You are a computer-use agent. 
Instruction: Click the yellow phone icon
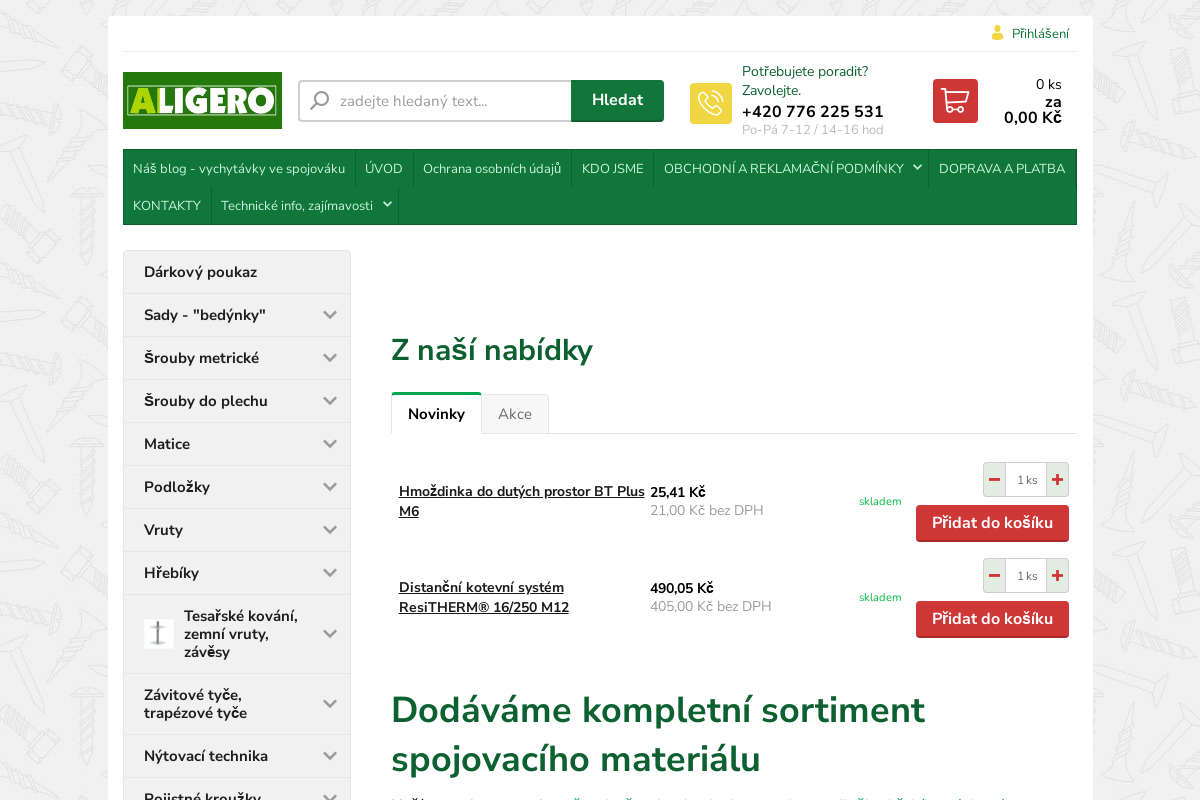(x=710, y=103)
